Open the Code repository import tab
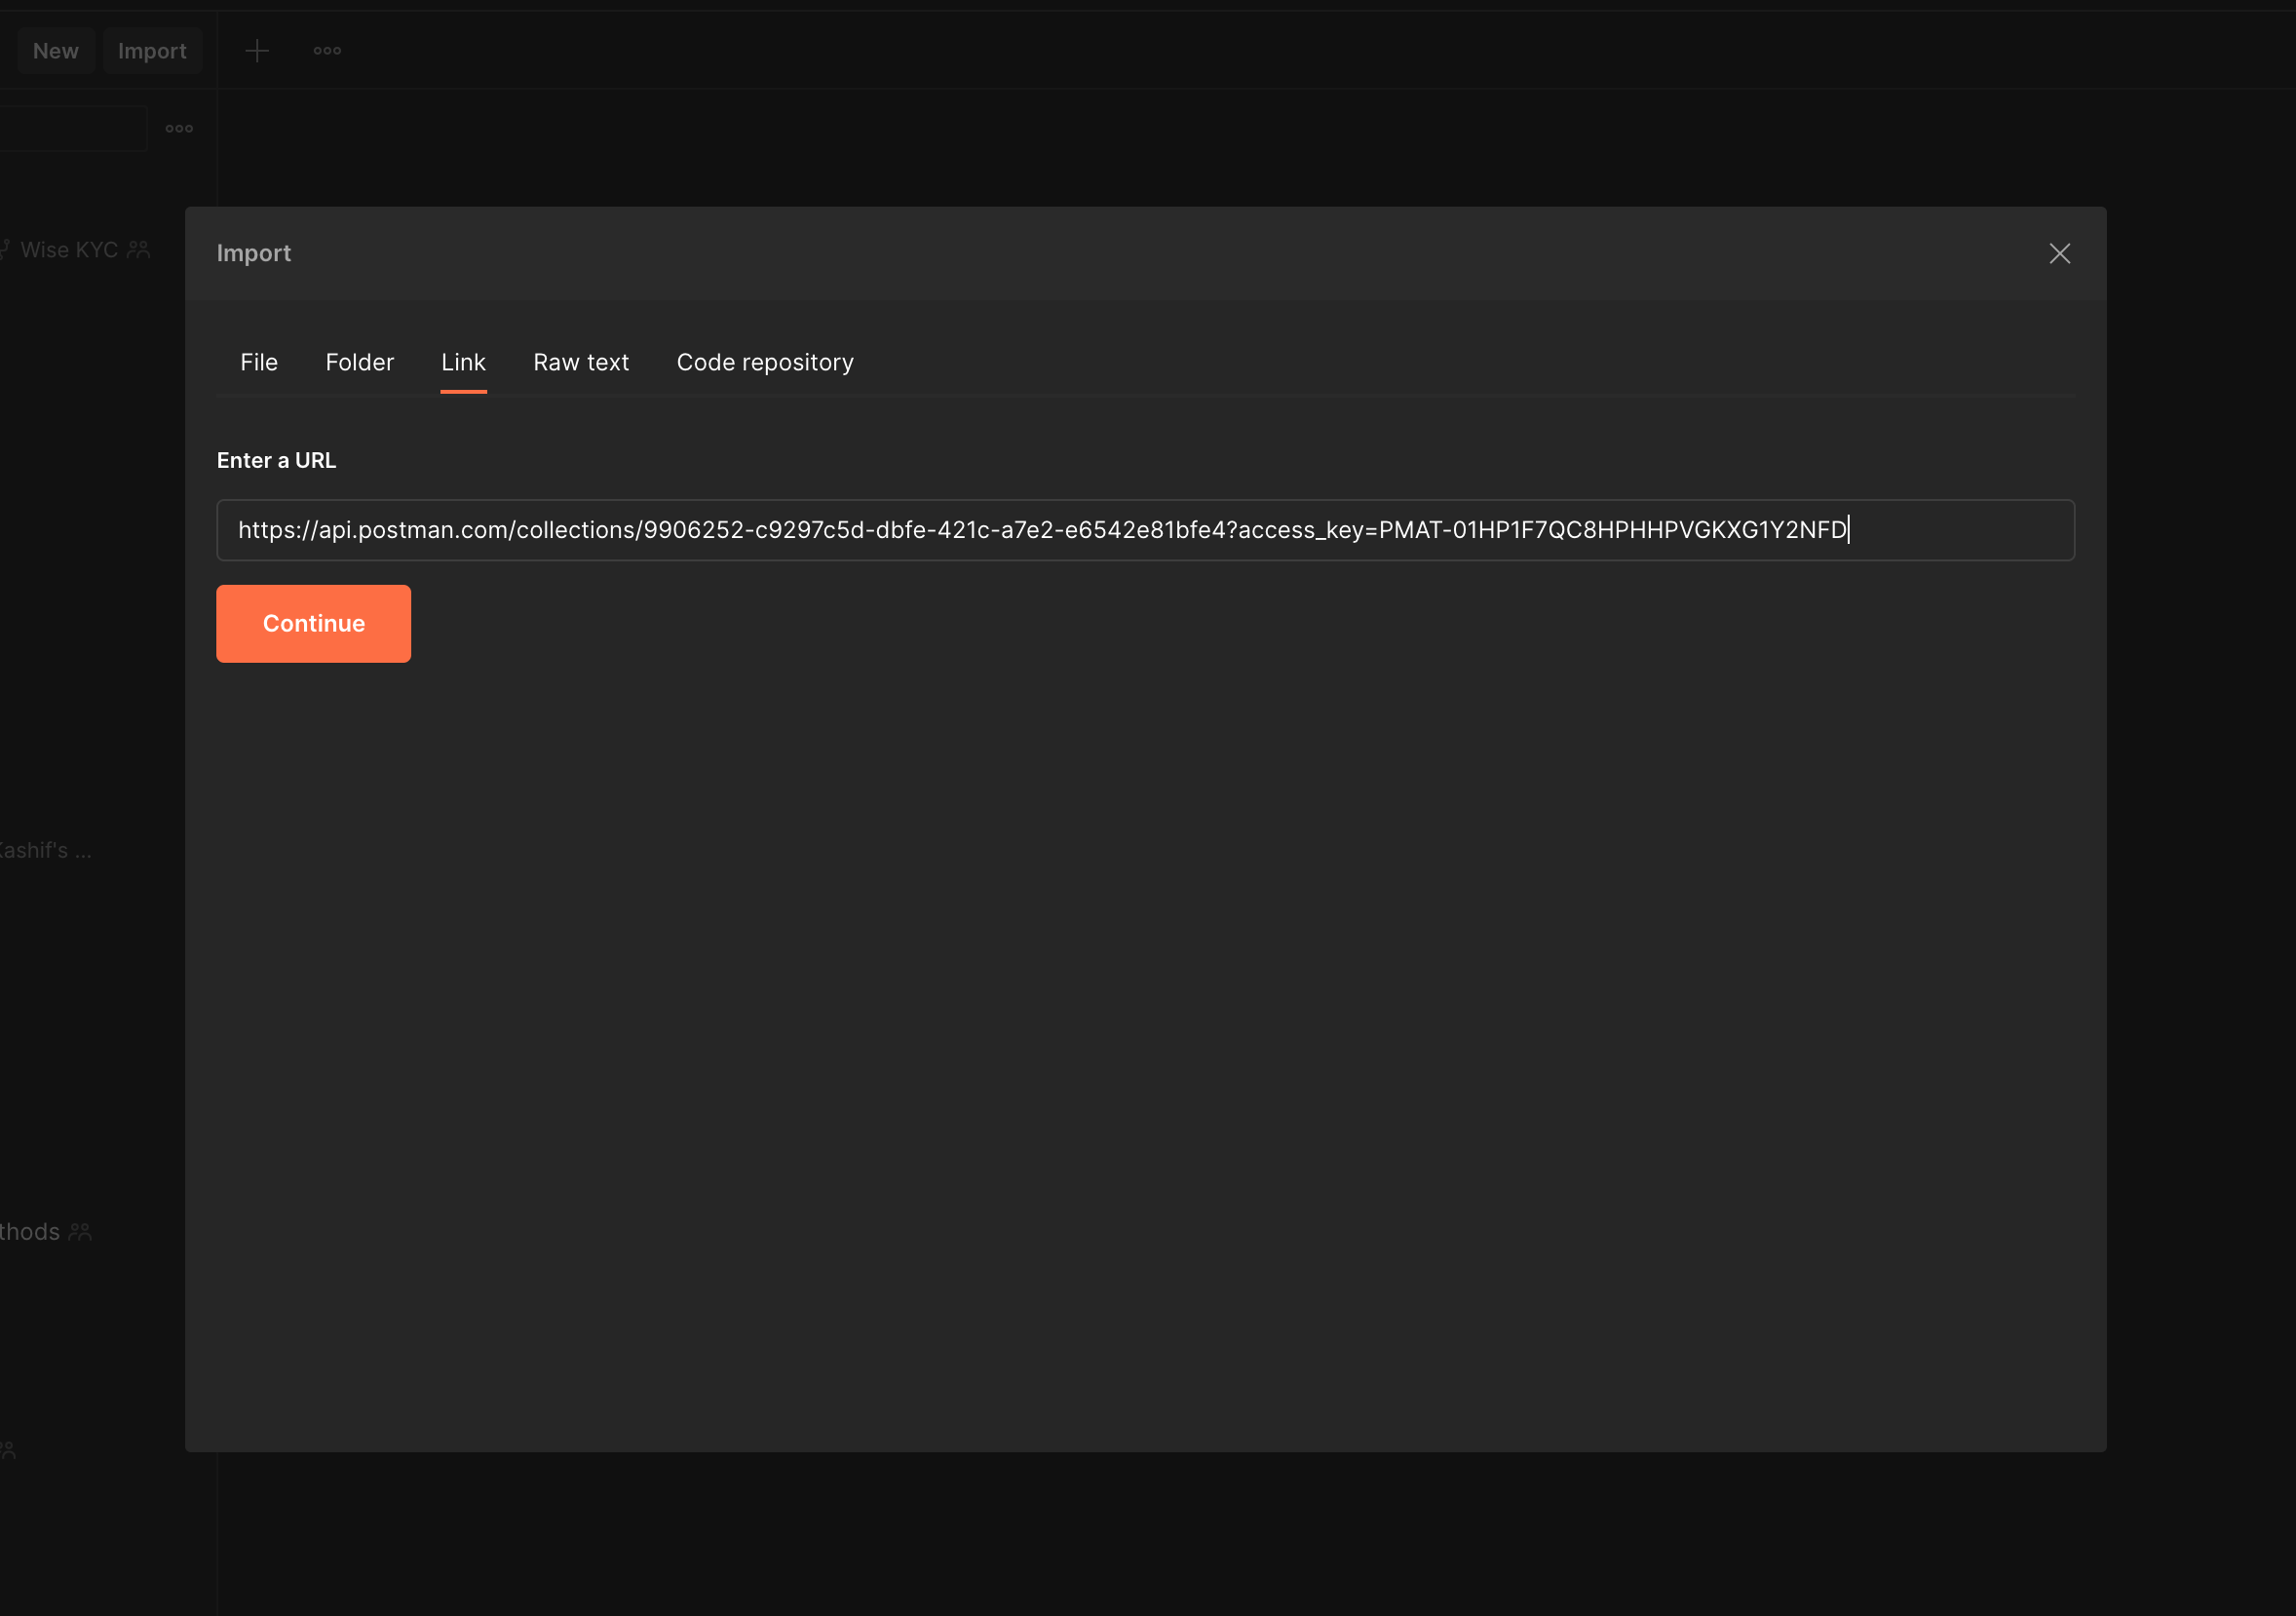The image size is (2296, 1616). point(765,362)
